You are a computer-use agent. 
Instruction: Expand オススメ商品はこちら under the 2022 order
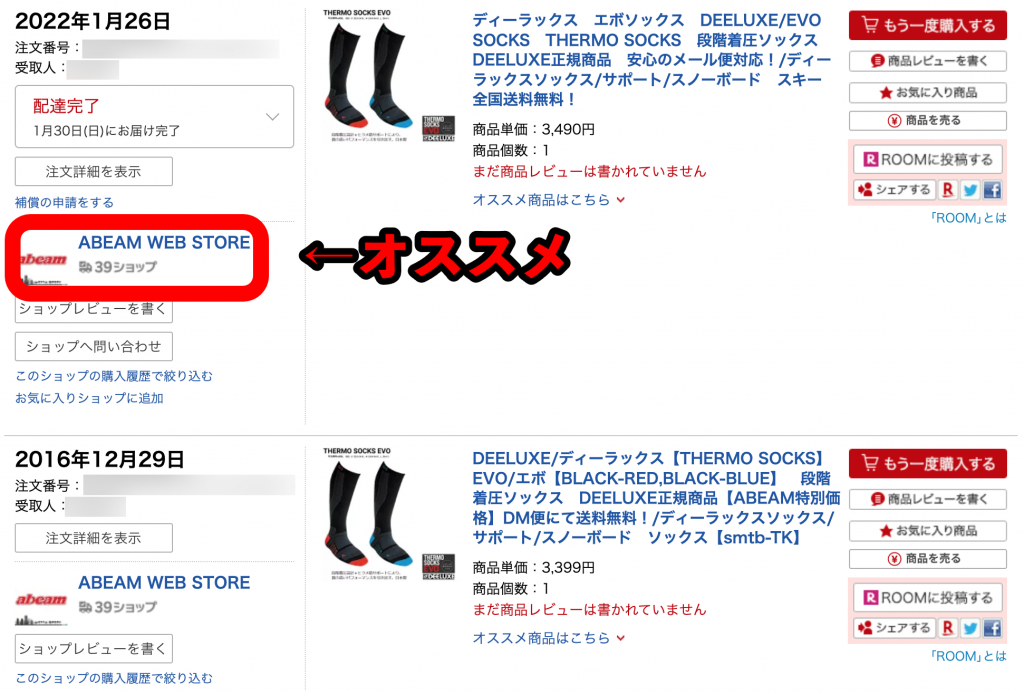tap(549, 200)
